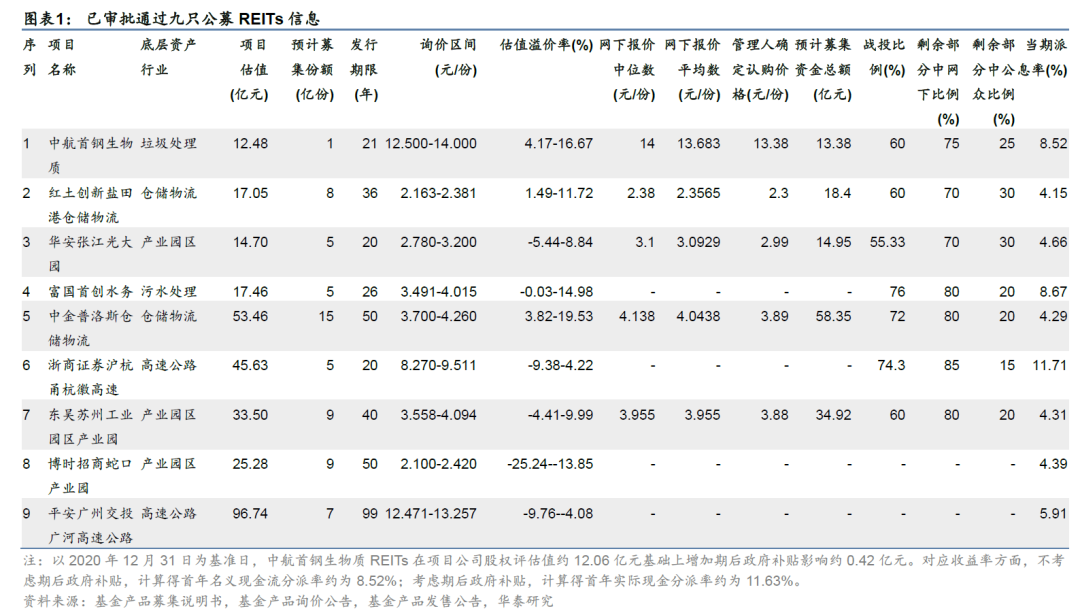Click the valuation cell '25.28'
This screenshot has width=1080, height=613.
click(x=251, y=464)
